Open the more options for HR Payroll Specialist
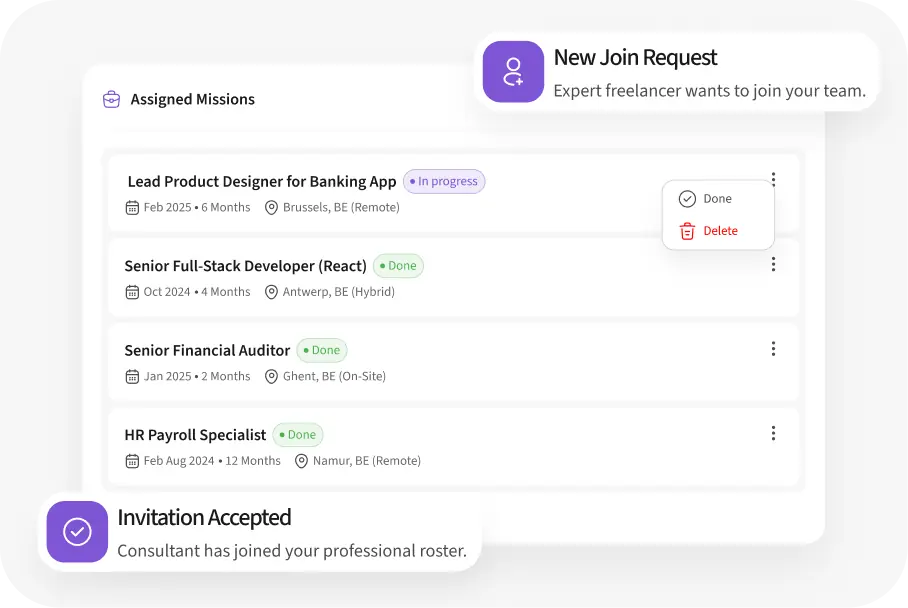Screen dimensions: 908x608 pos(773,433)
